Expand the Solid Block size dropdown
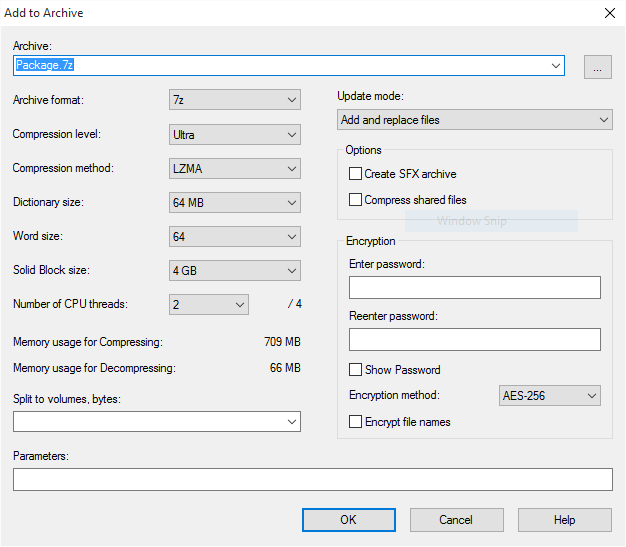Viewport: 626px width, 547px height. coord(235,271)
